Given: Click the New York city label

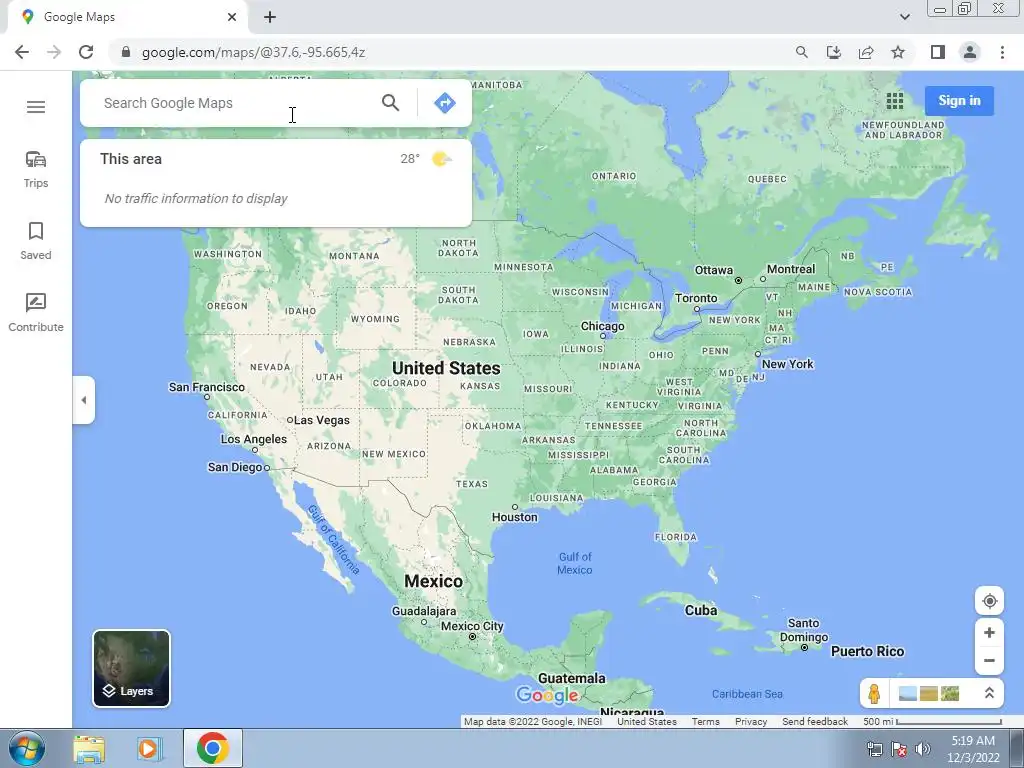Looking at the screenshot, I should coord(788,364).
